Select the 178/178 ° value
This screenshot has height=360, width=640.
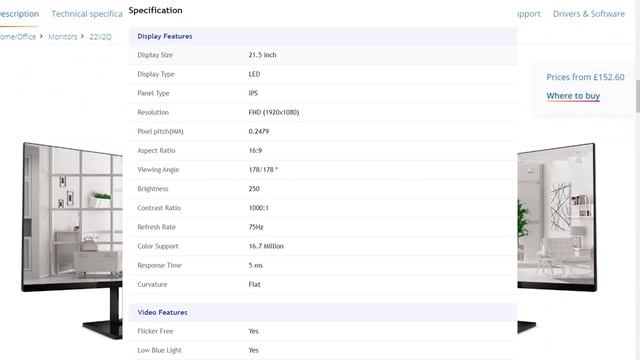(x=263, y=170)
